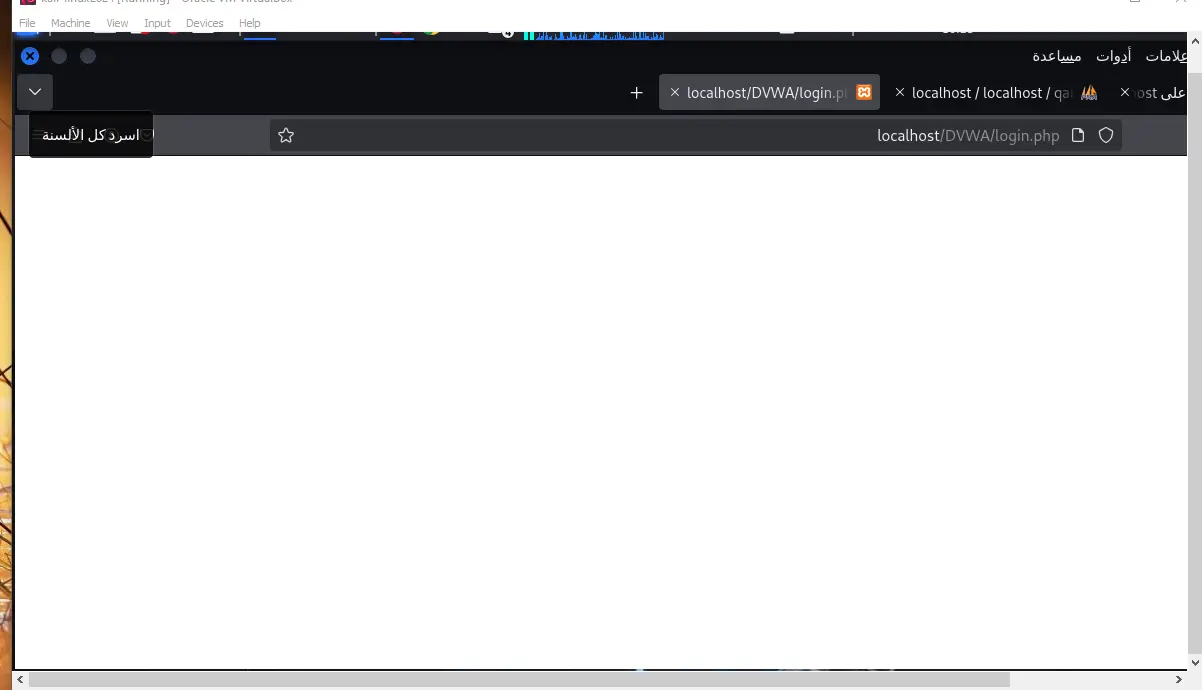The image size is (1202, 690).
Task: Open the Firefox أدوات (Tools) menu
Action: [x=1114, y=56]
